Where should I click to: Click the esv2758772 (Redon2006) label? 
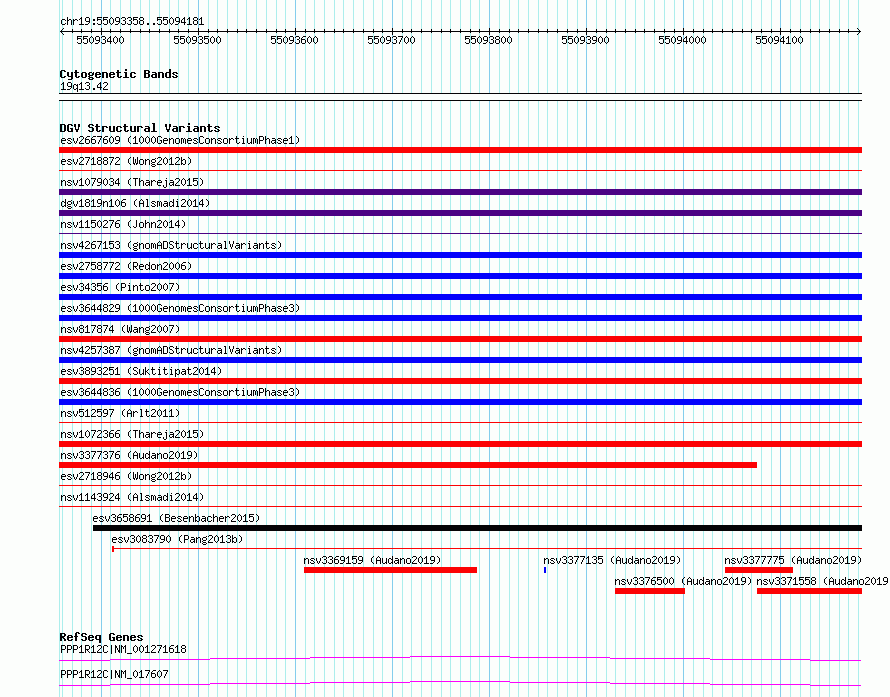[126, 266]
